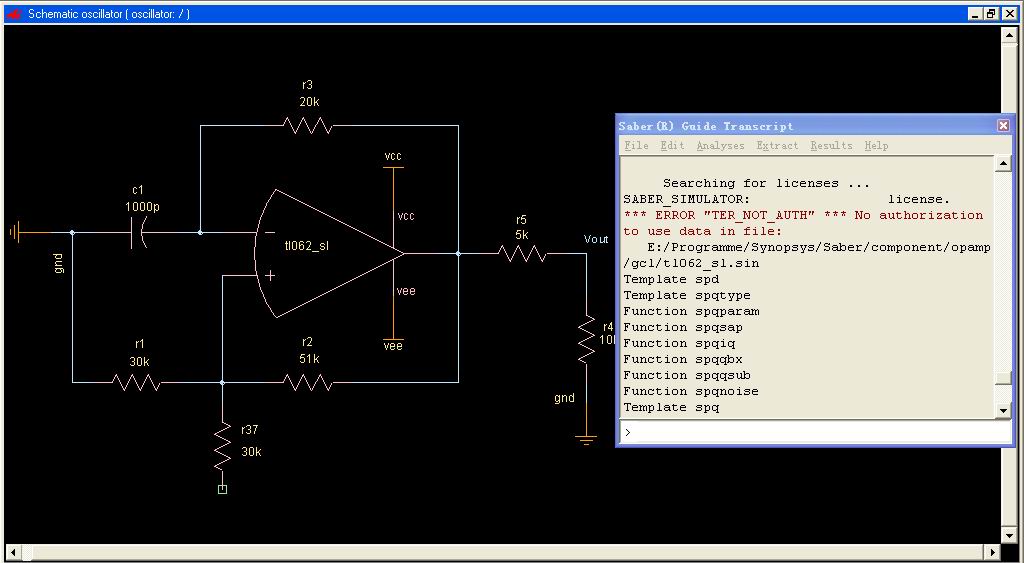Click the '20k' value label of r3
This screenshot has height=563, width=1024.
click(309, 102)
